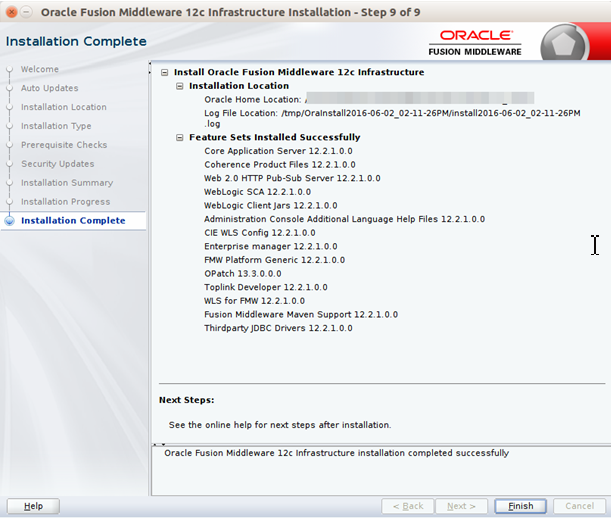Collapse the Feature Sets Installed Successfully node
The width and height of the screenshot is (611, 520).
point(180,138)
